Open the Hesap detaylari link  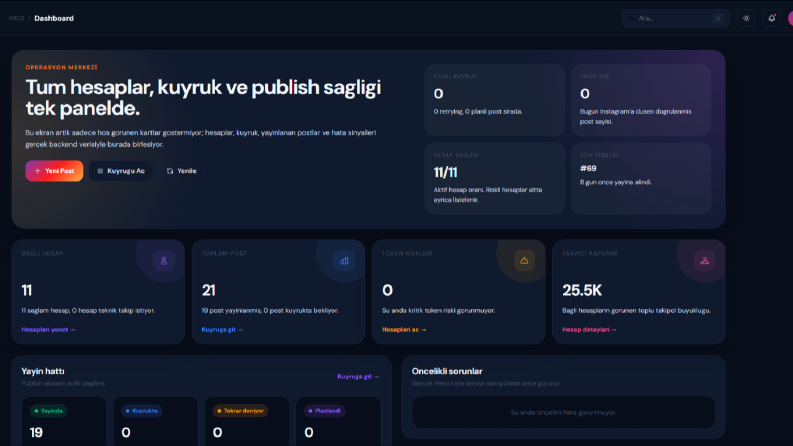pos(589,329)
